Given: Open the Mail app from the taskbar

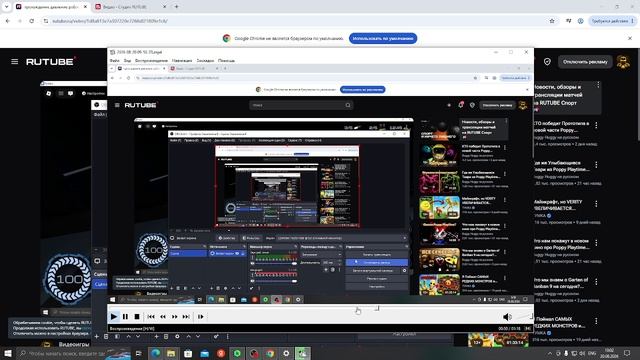Looking at the screenshot, I should point(204,353).
